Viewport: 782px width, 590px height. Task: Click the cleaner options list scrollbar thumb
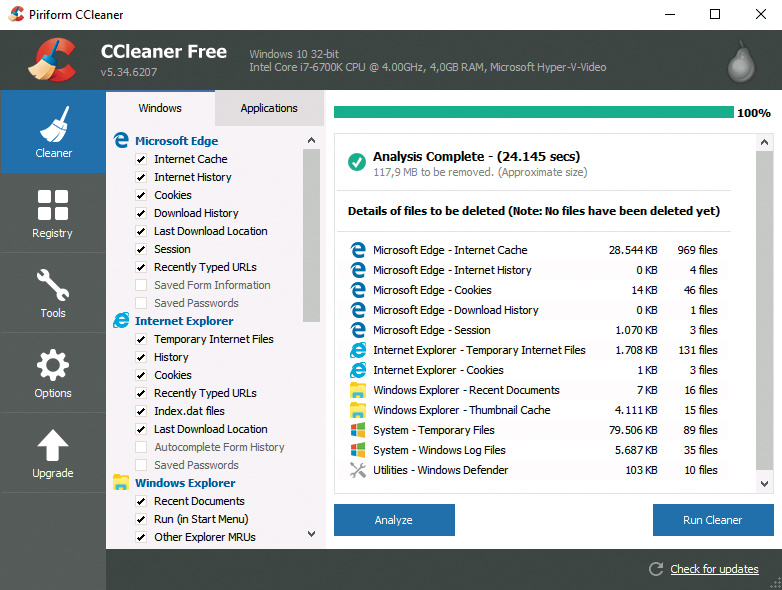pyautogui.click(x=311, y=235)
